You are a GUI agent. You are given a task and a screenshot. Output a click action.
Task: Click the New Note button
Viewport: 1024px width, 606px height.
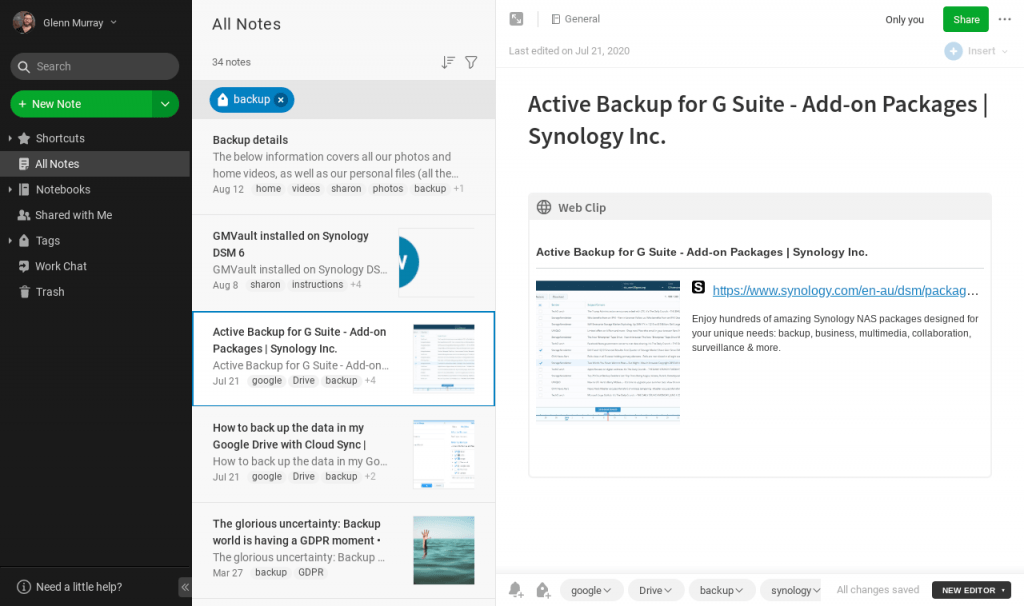click(81, 104)
